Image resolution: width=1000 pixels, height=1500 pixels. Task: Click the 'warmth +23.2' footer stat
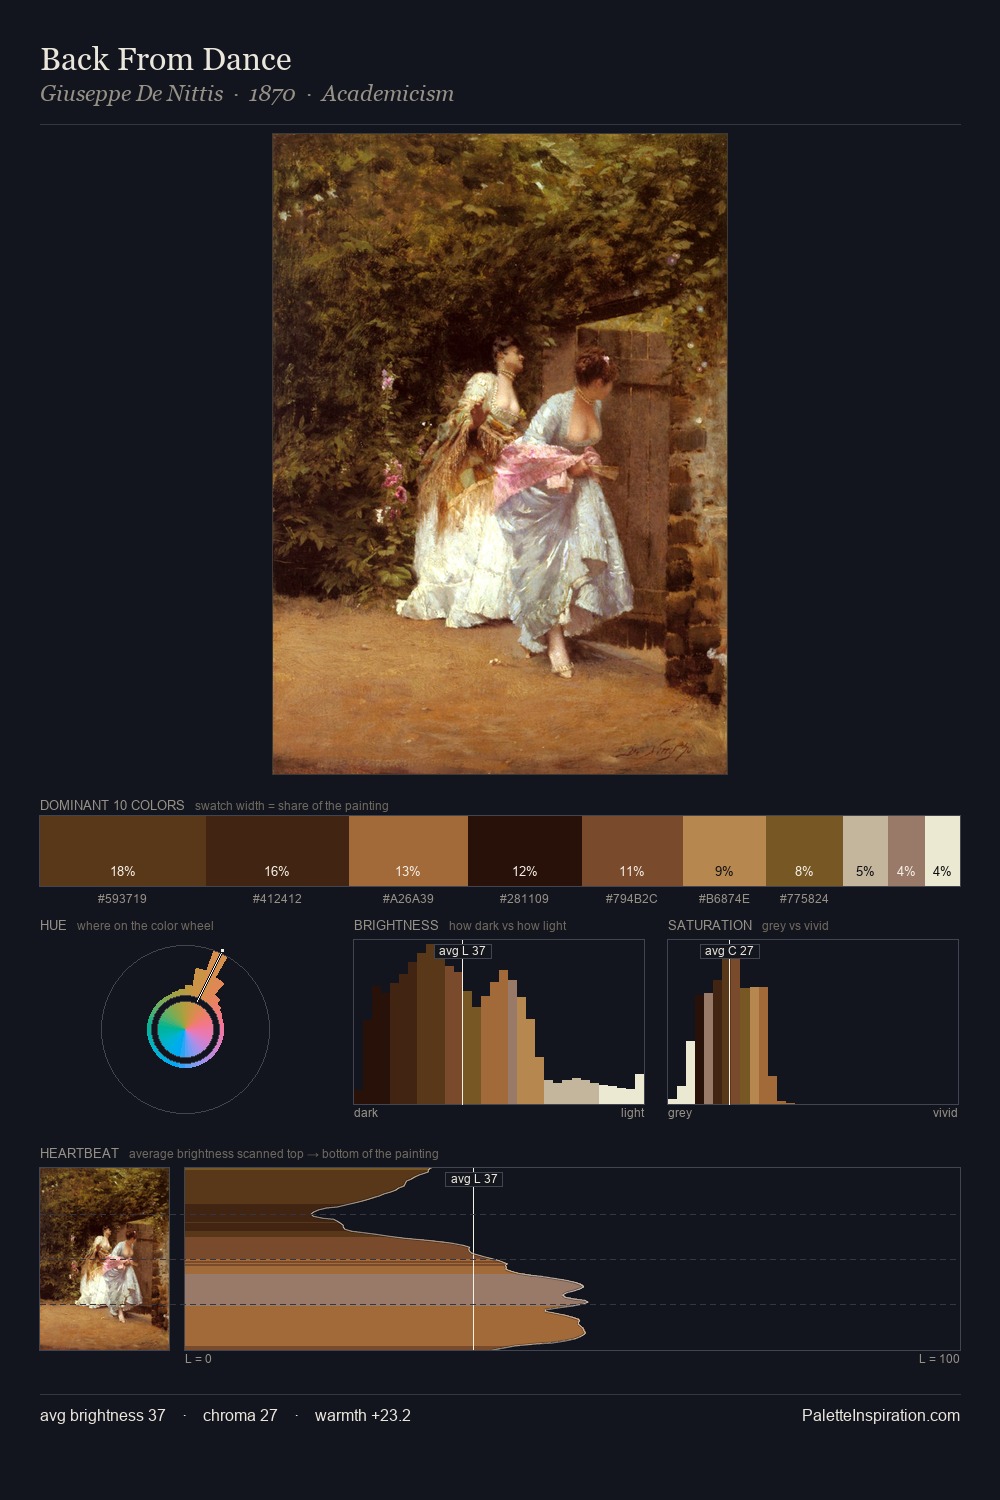pyautogui.click(x=363, y=1415)
